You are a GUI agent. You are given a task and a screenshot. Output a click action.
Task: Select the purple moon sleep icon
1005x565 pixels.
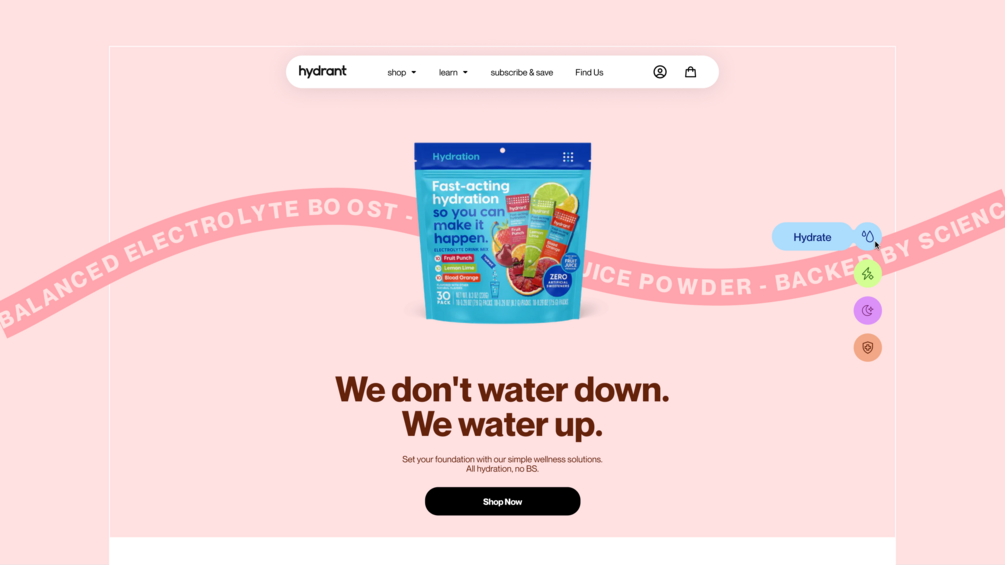pyautogui.click(x=868, y=311)
